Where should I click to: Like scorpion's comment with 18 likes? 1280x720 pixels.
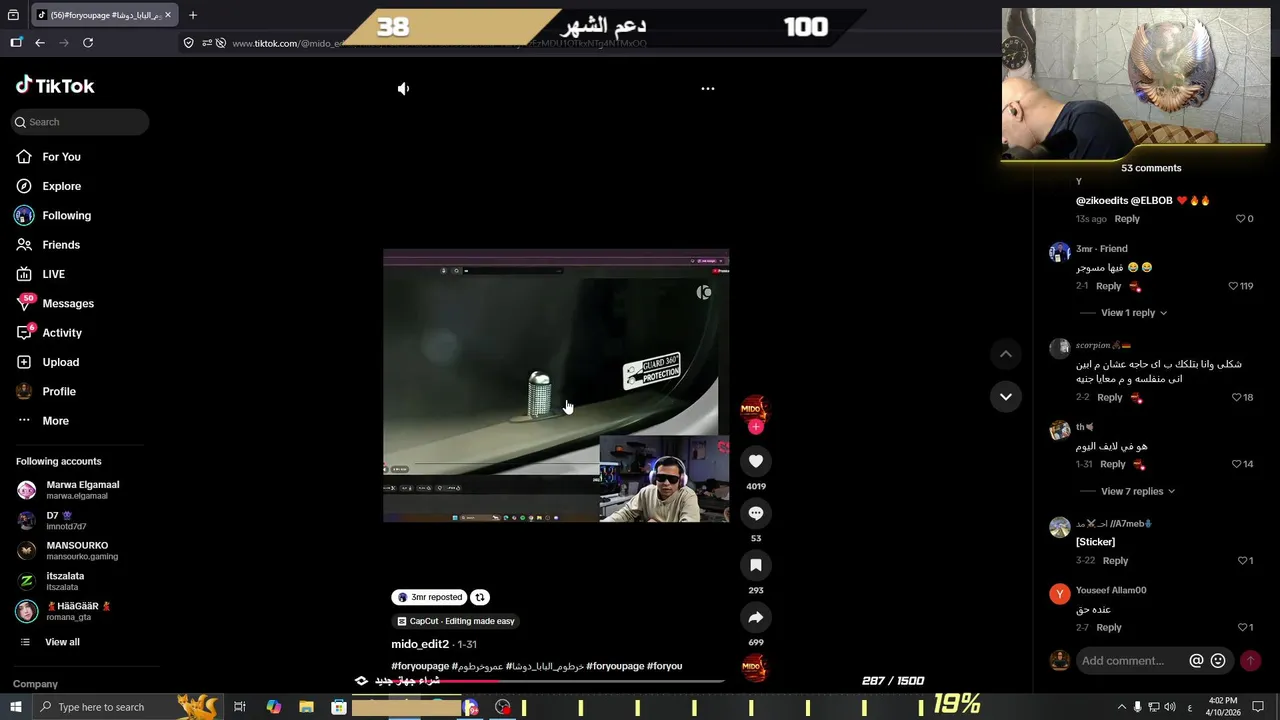click(1236, 397)
